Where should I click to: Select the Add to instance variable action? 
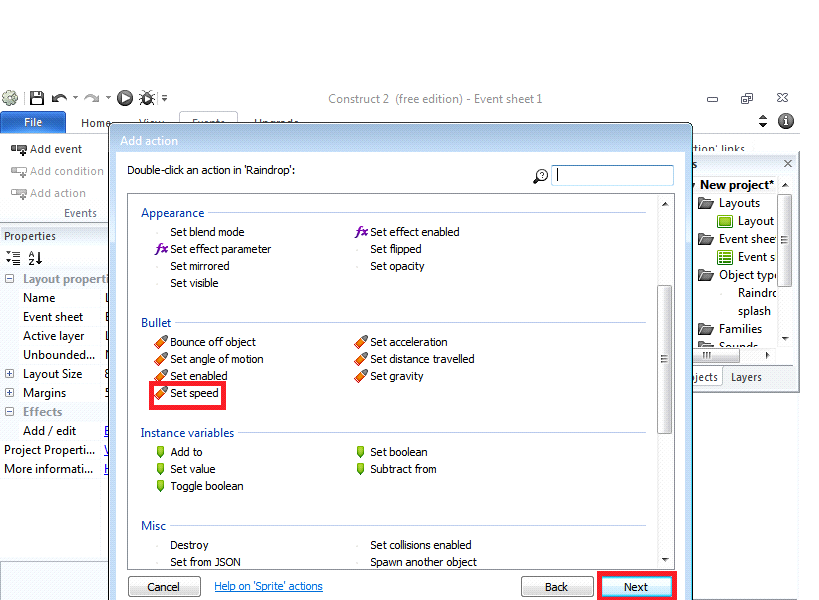[x=179, y=452]
